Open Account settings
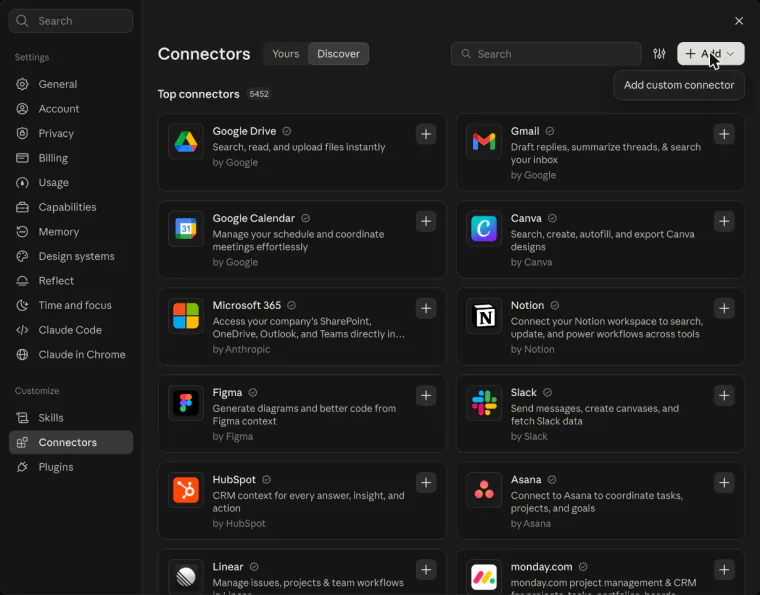The width and height of the screenshot is (760, 595). click(x=71, y=109)
